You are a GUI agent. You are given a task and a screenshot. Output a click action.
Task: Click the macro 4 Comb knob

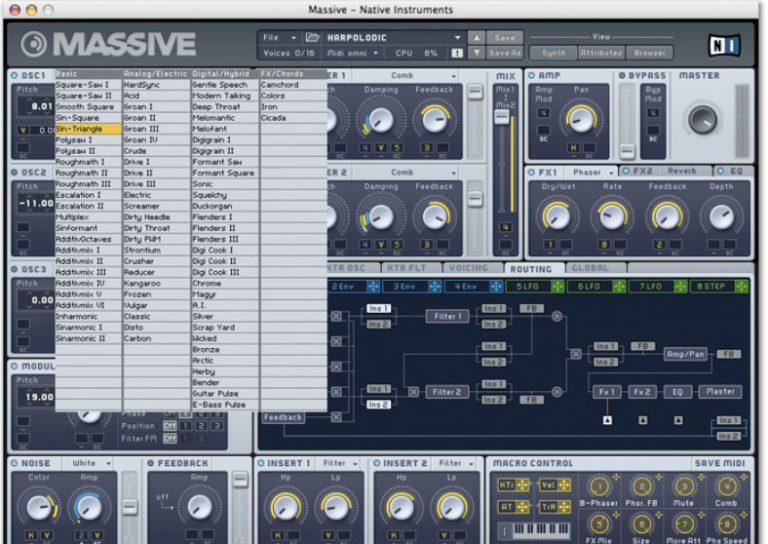point(726,487)
